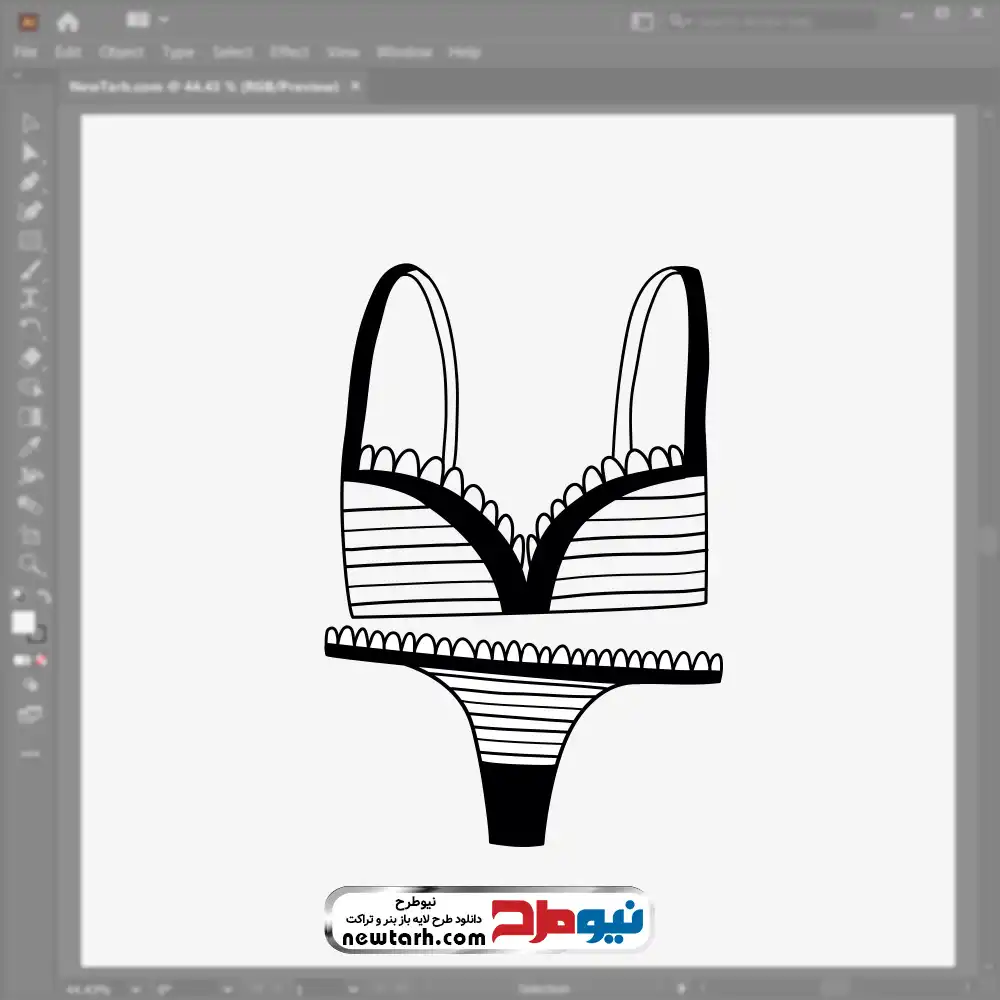The height and width of the screenshot is (1000, 1000).
Task: Activate the Eyedropper tool
Action: (x=30, y=446)
